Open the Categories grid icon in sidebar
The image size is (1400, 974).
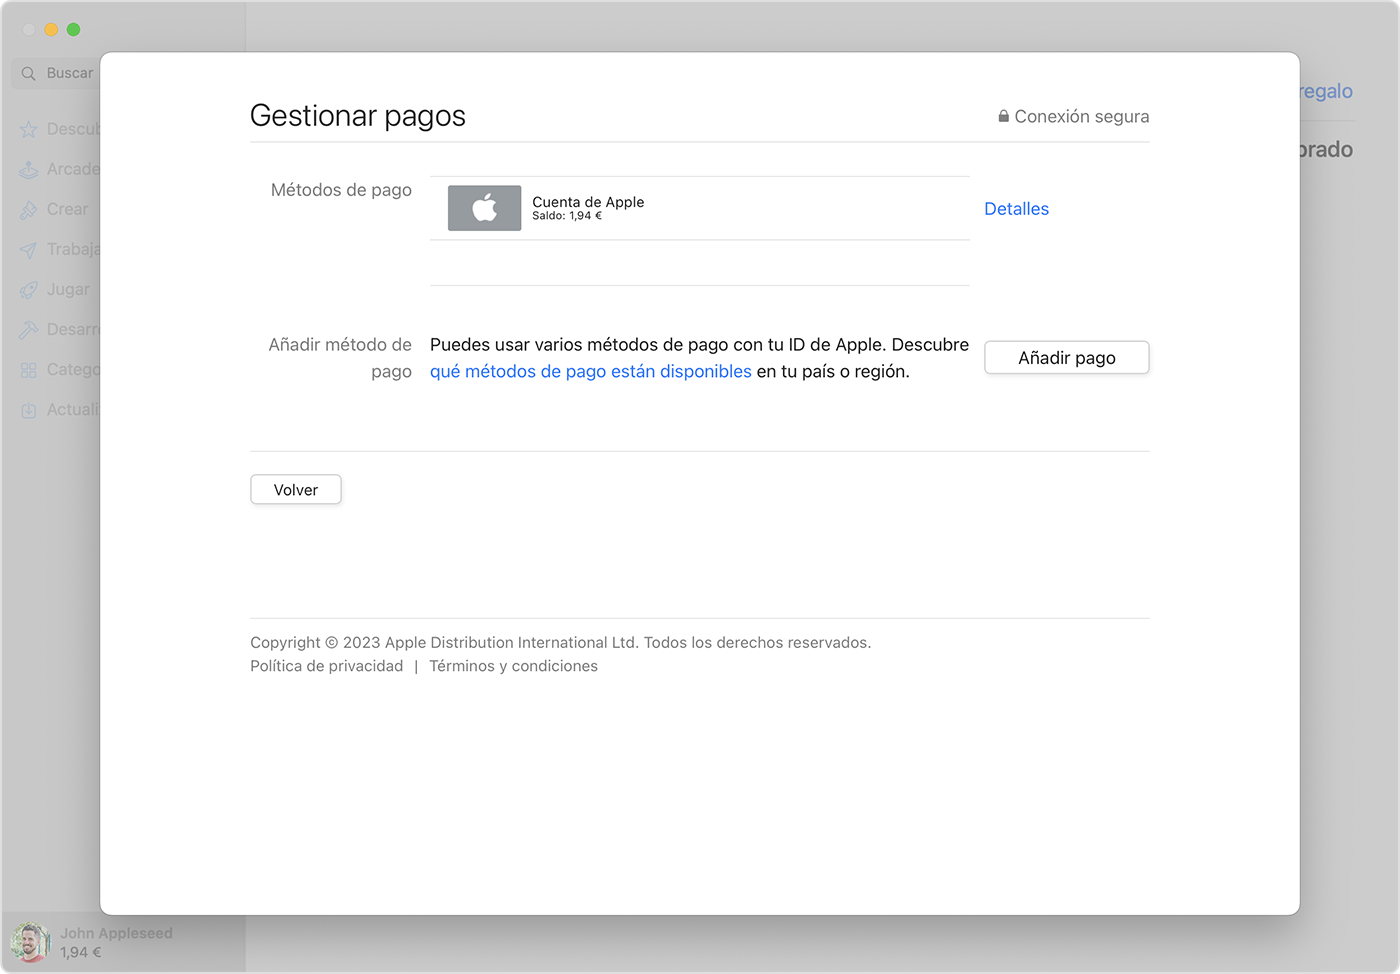click(29, 370)
